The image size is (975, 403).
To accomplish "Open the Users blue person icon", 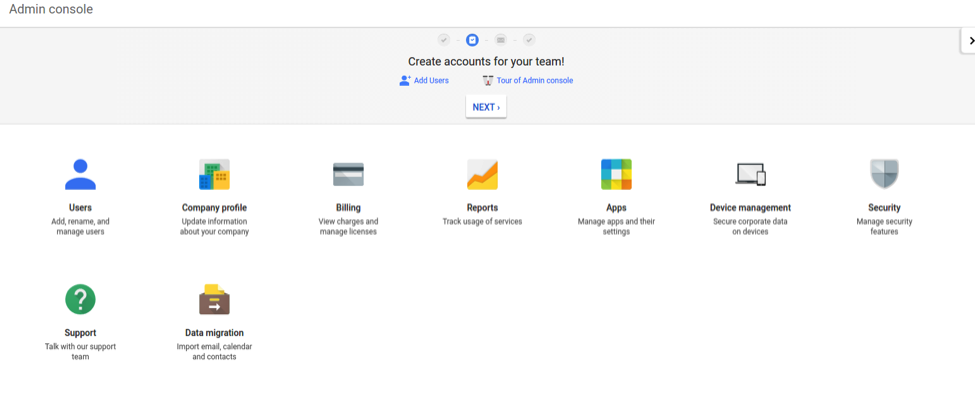I will click(80, 174).
